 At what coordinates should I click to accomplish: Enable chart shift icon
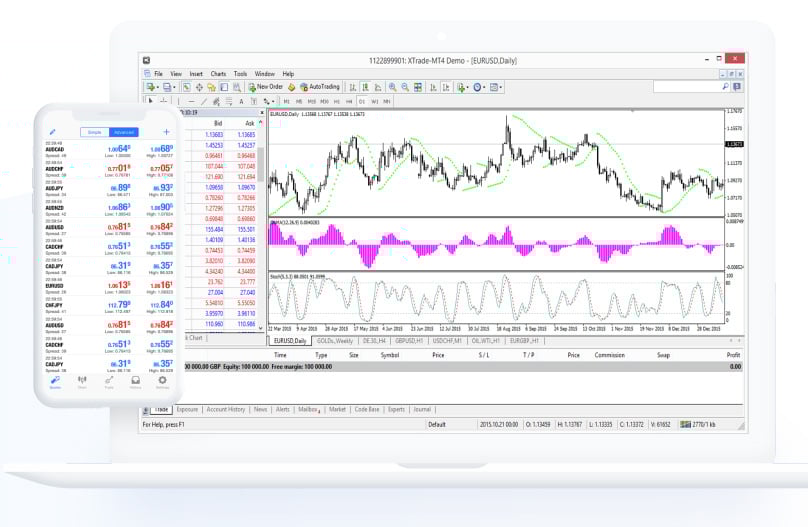click(446, 88)
